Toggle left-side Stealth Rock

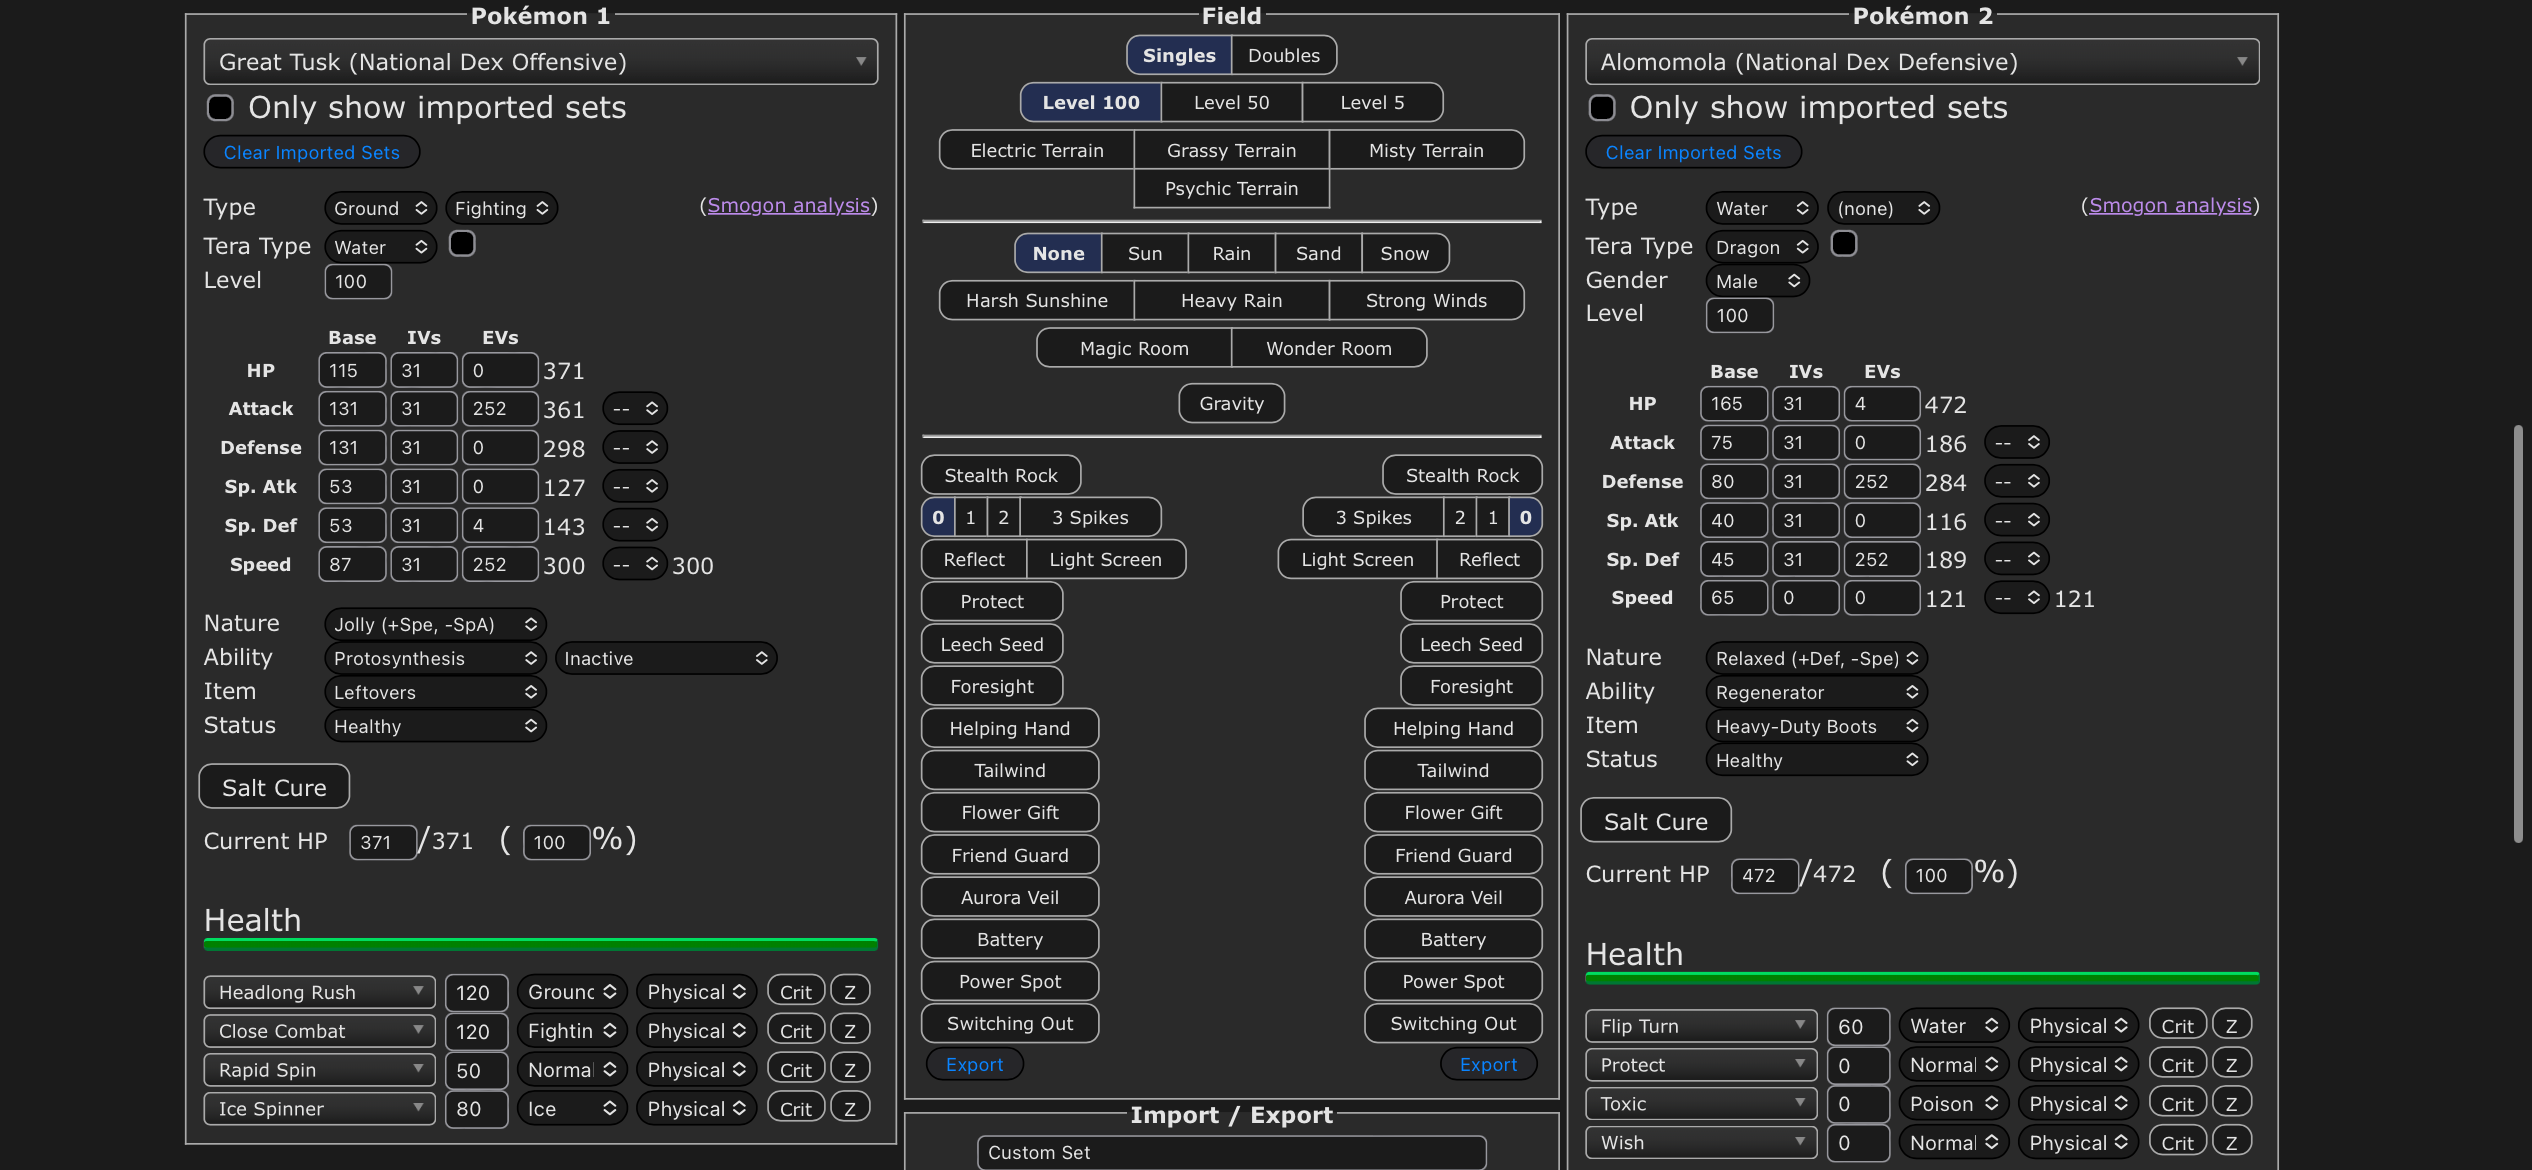point(1001,475)
